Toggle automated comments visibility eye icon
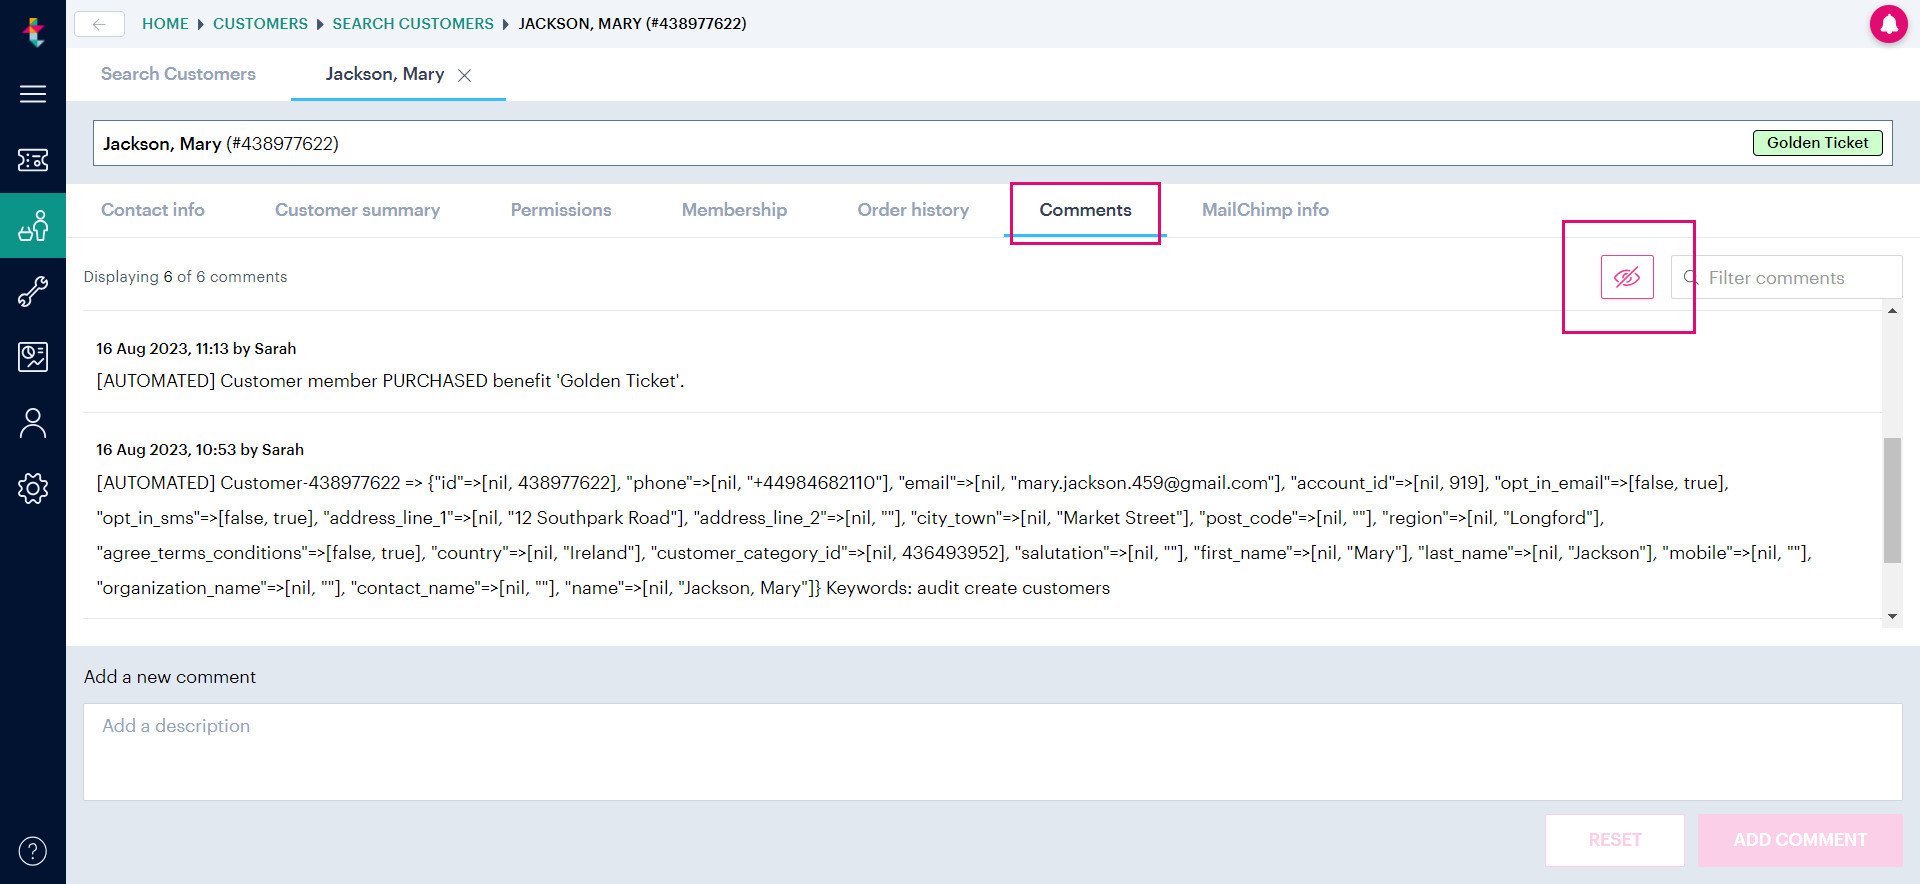The height and width of the screenshot is (884, 1920). (1627, 277)
